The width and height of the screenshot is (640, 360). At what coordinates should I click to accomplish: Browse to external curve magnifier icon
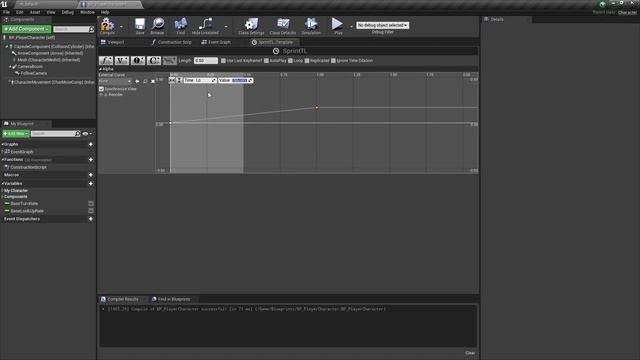pos(145,81)
